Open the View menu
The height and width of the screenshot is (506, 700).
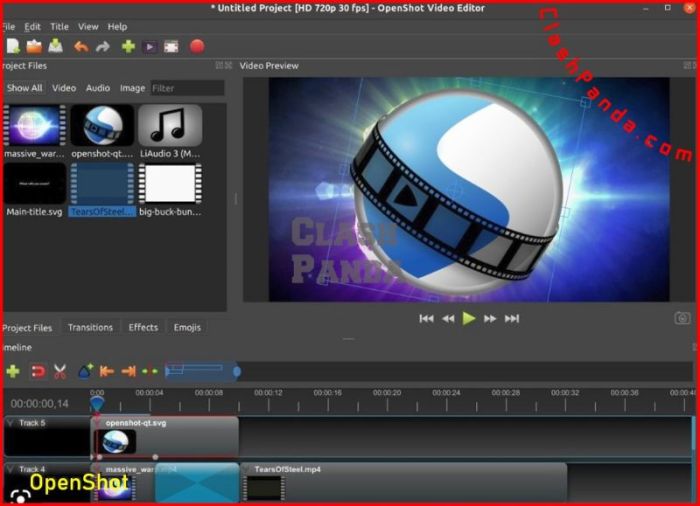[88, 27]
